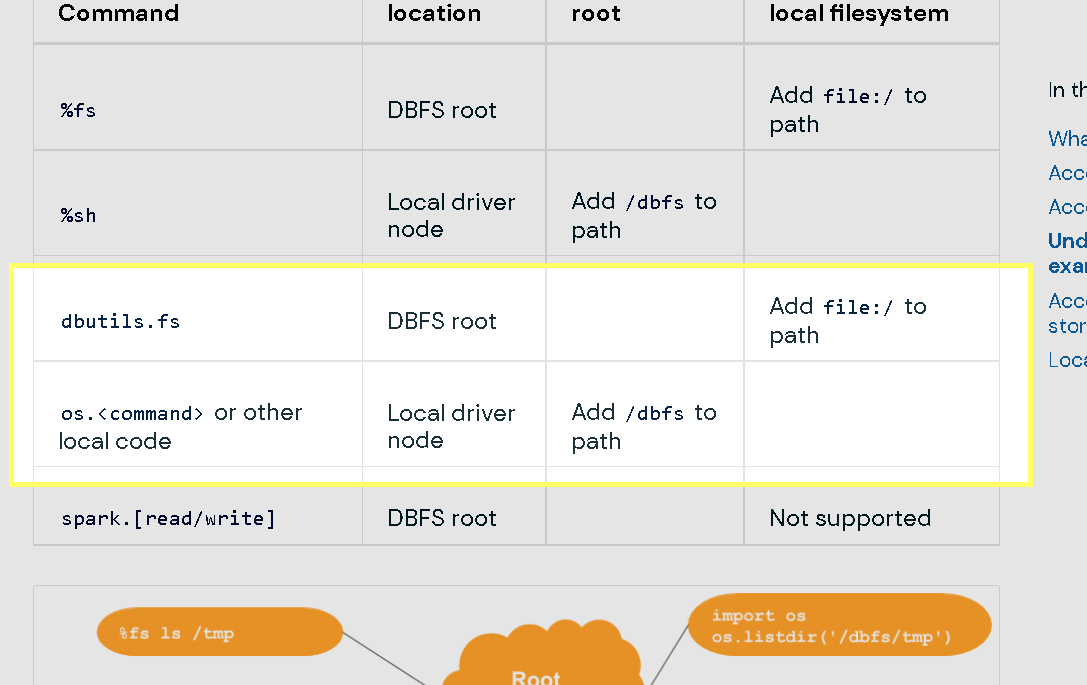
Task: Click the "os.<command> or other local code" cell
Action: pyautogui.click(x=180, y=426)
